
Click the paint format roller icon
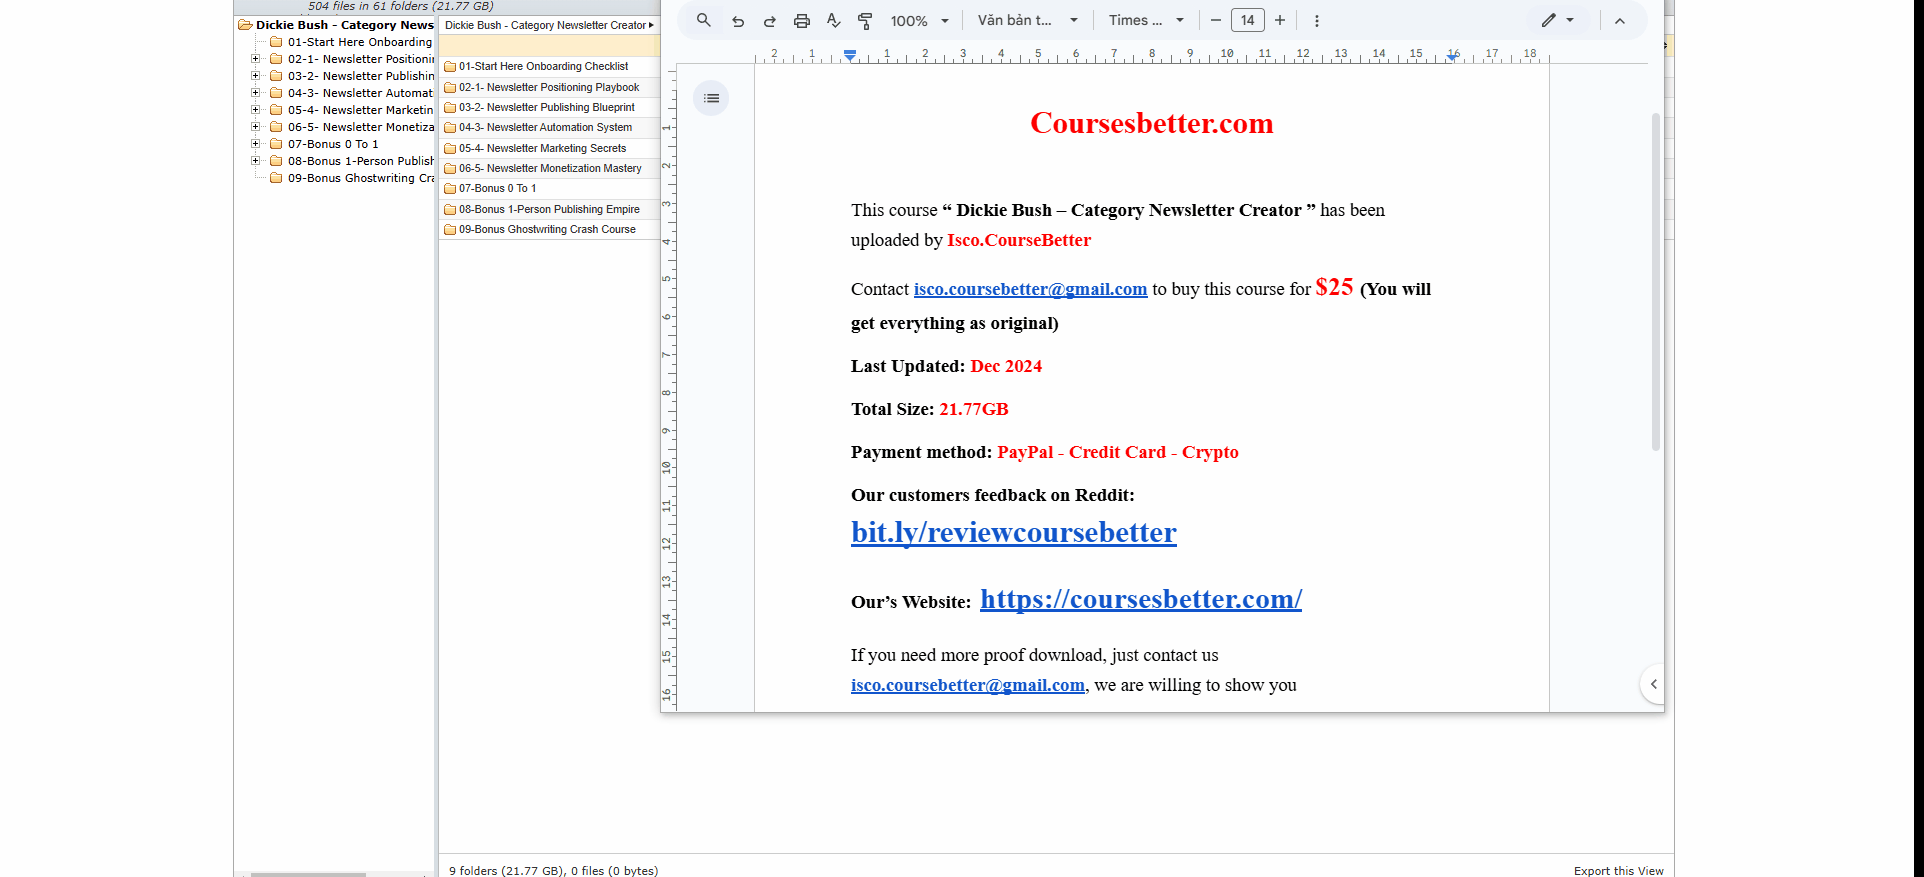(x=866, y=21)
